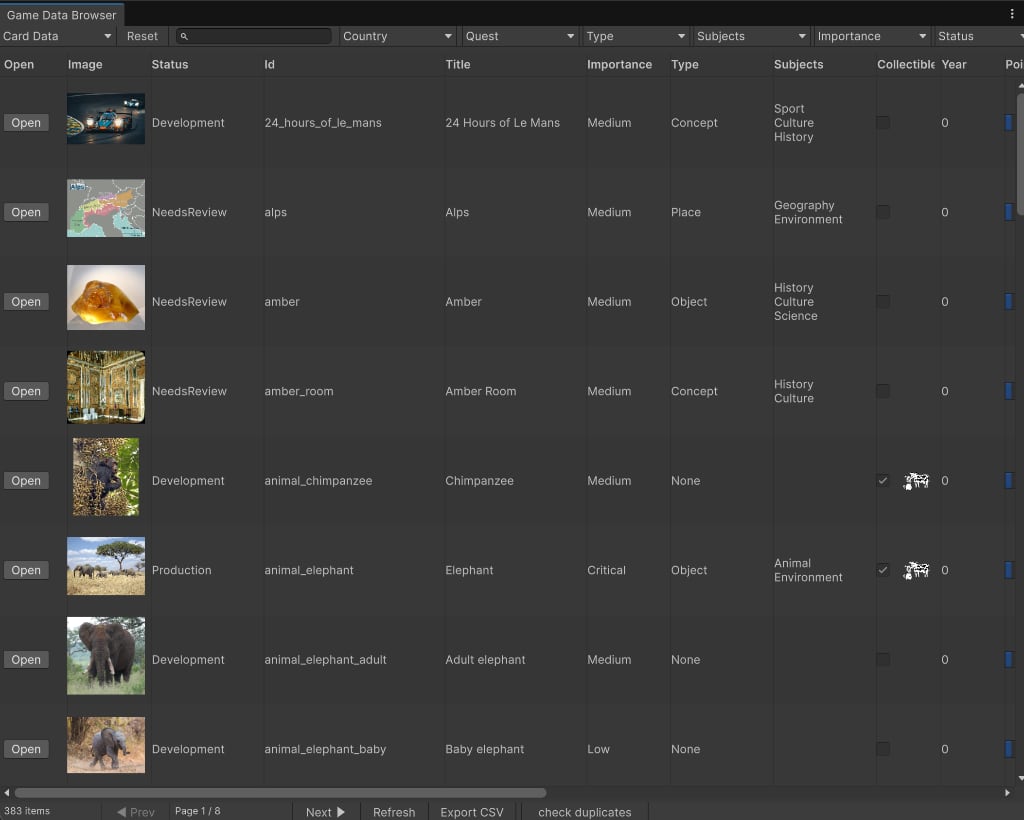Click the Export CSV button
Screen dimensions: 1024x820
472,812
